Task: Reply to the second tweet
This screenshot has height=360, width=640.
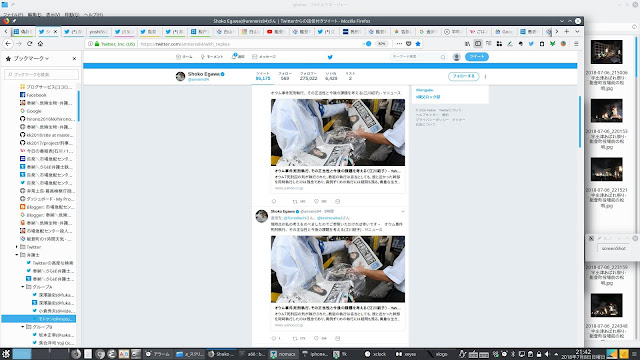Action: (274, 338)
